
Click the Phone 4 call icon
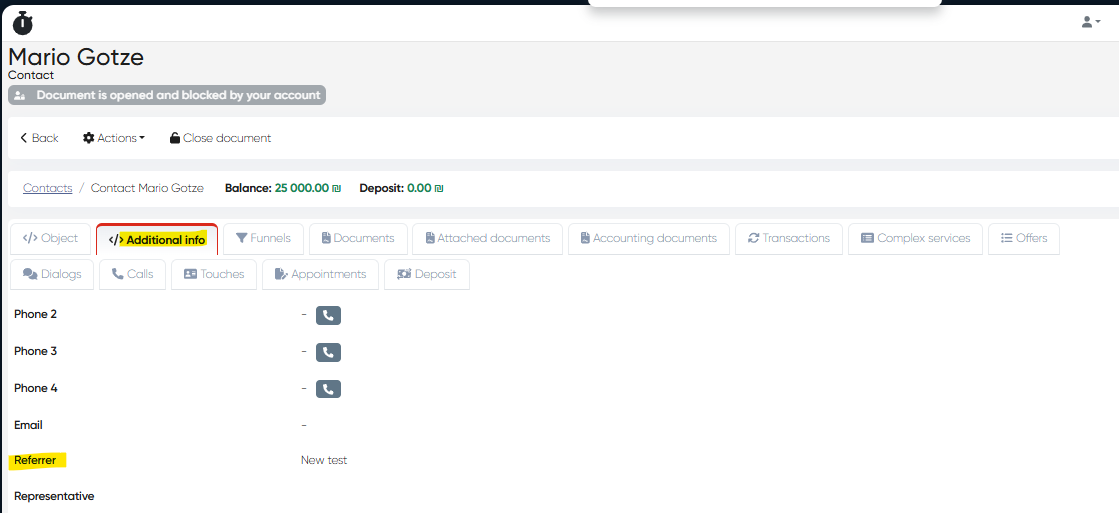coord(328,389)
